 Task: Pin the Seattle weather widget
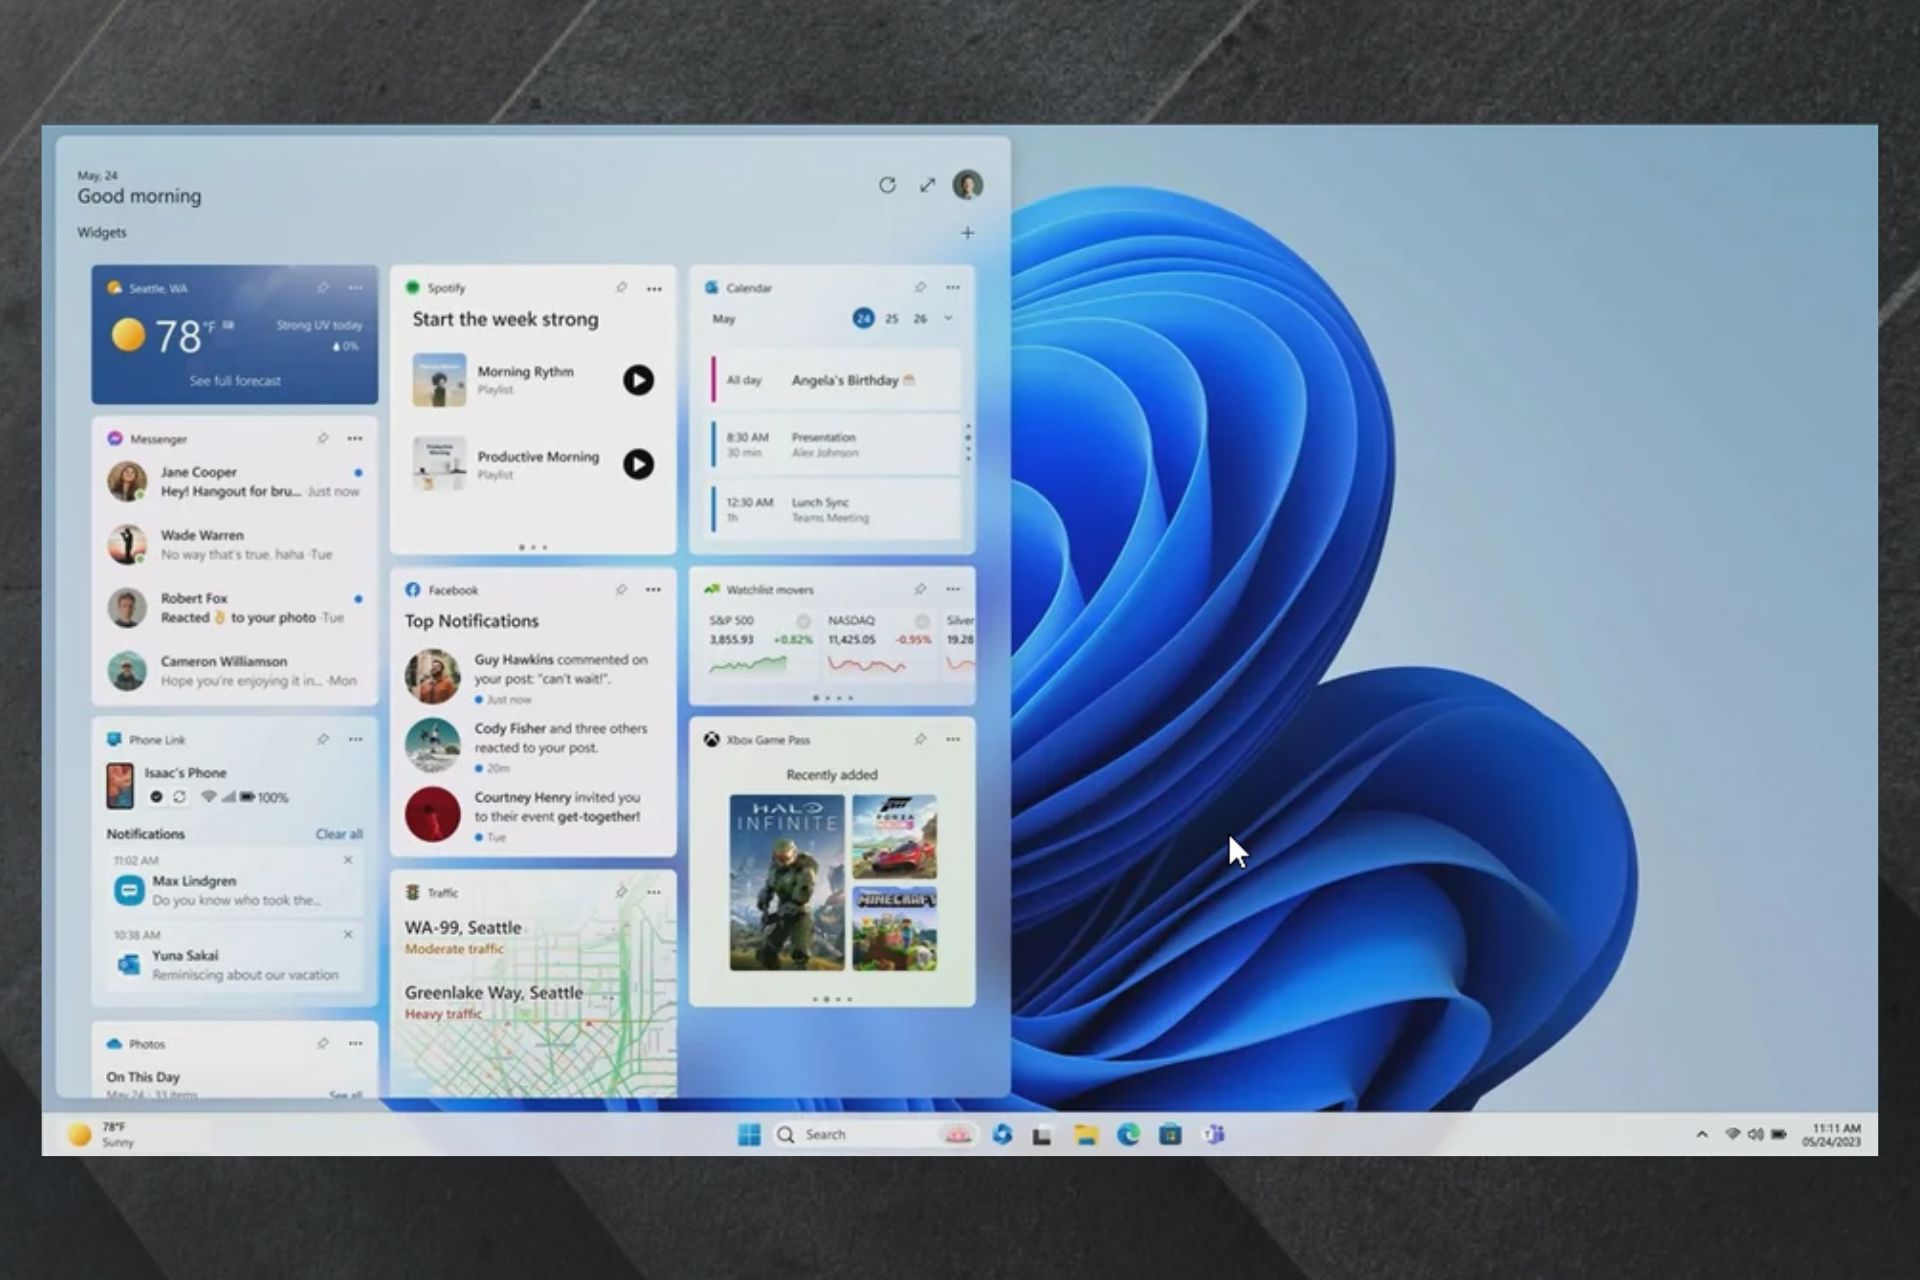click(323, 288)
